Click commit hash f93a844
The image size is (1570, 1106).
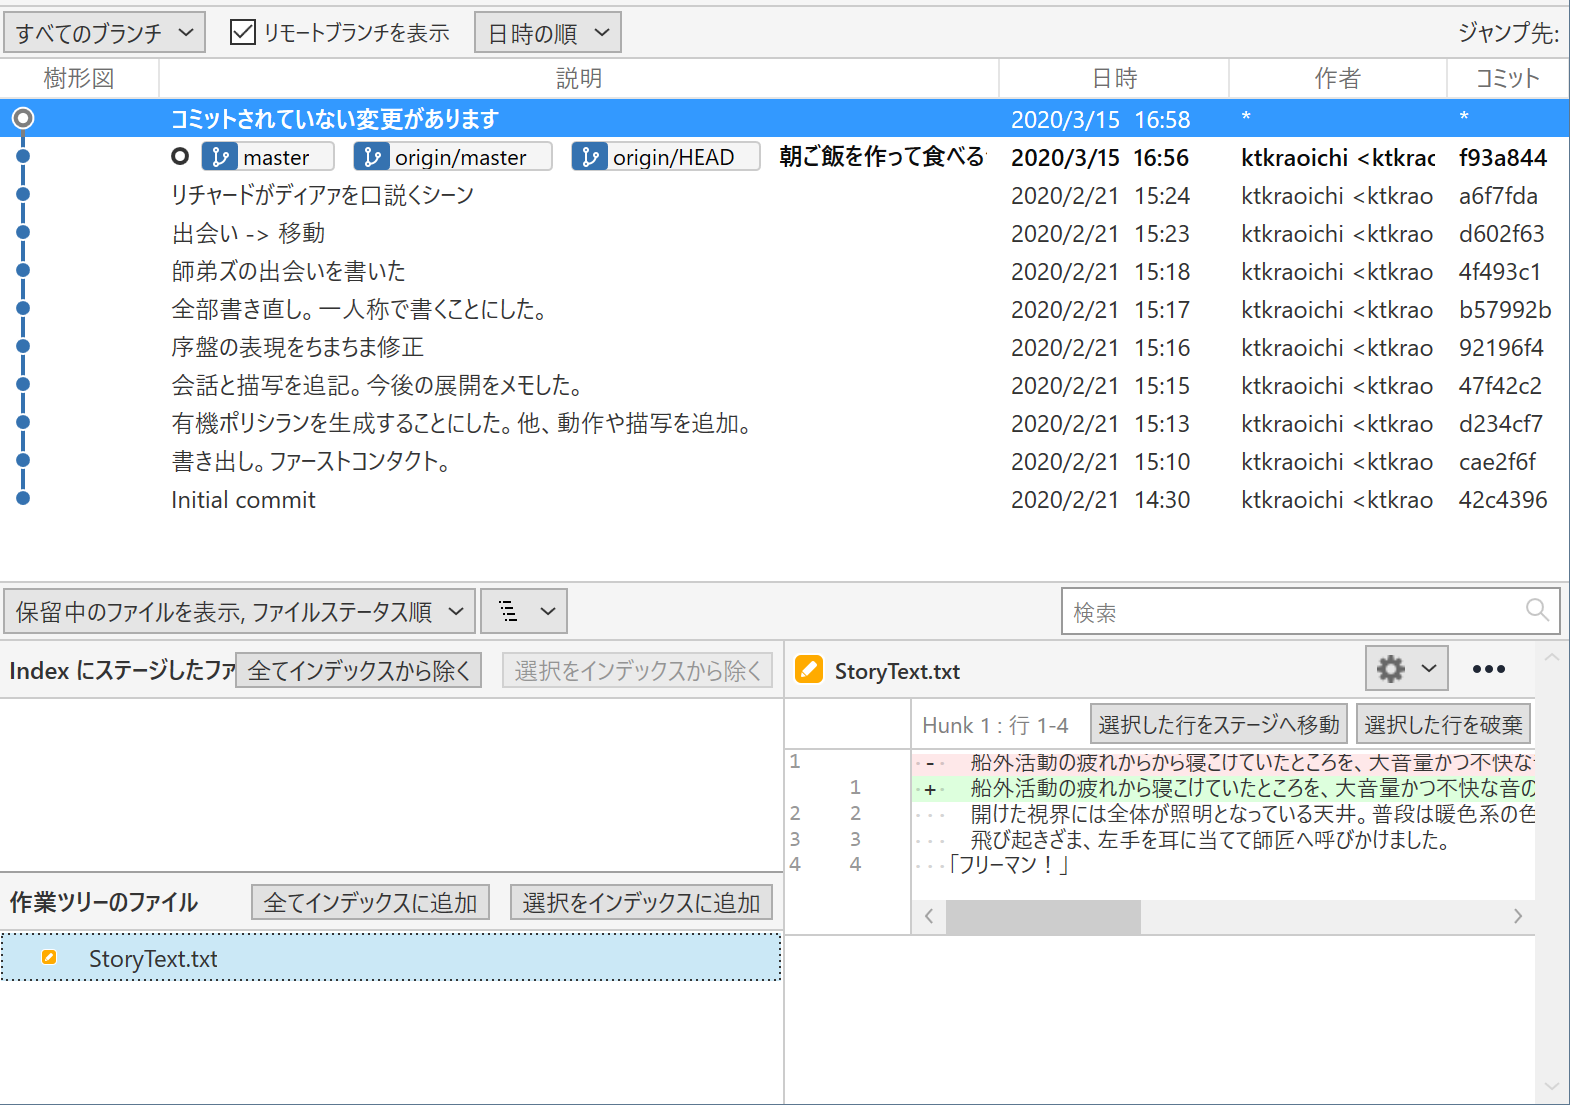tap(1502, 157)
